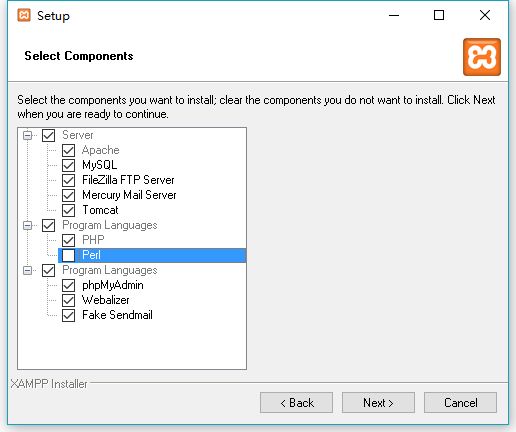Viewport: 516px width, 432px height.
Task: Select the Apache tree item label
Action: tap(101, 150)
